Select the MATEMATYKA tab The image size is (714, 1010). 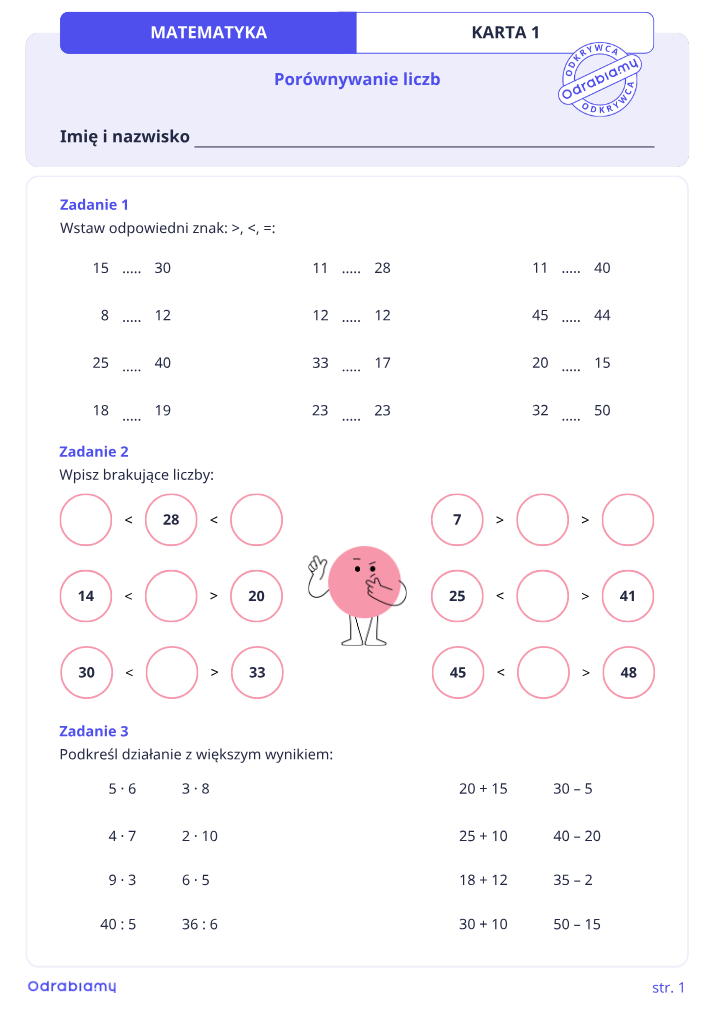208,33
